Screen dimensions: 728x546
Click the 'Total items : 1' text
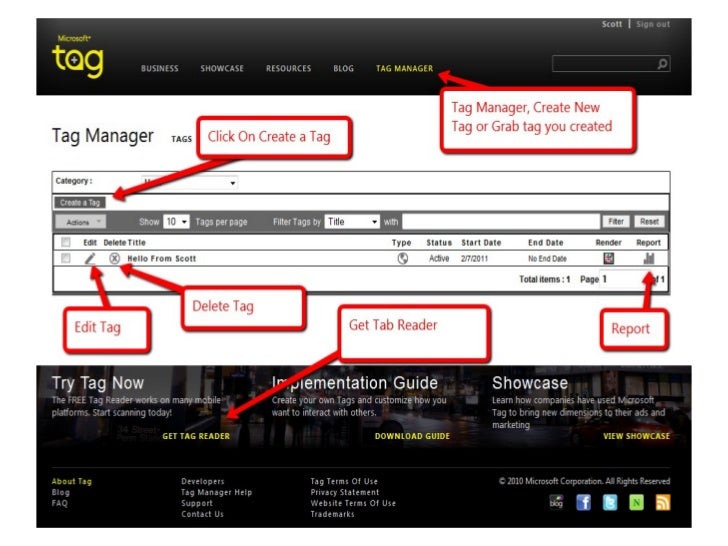(544, 279)
